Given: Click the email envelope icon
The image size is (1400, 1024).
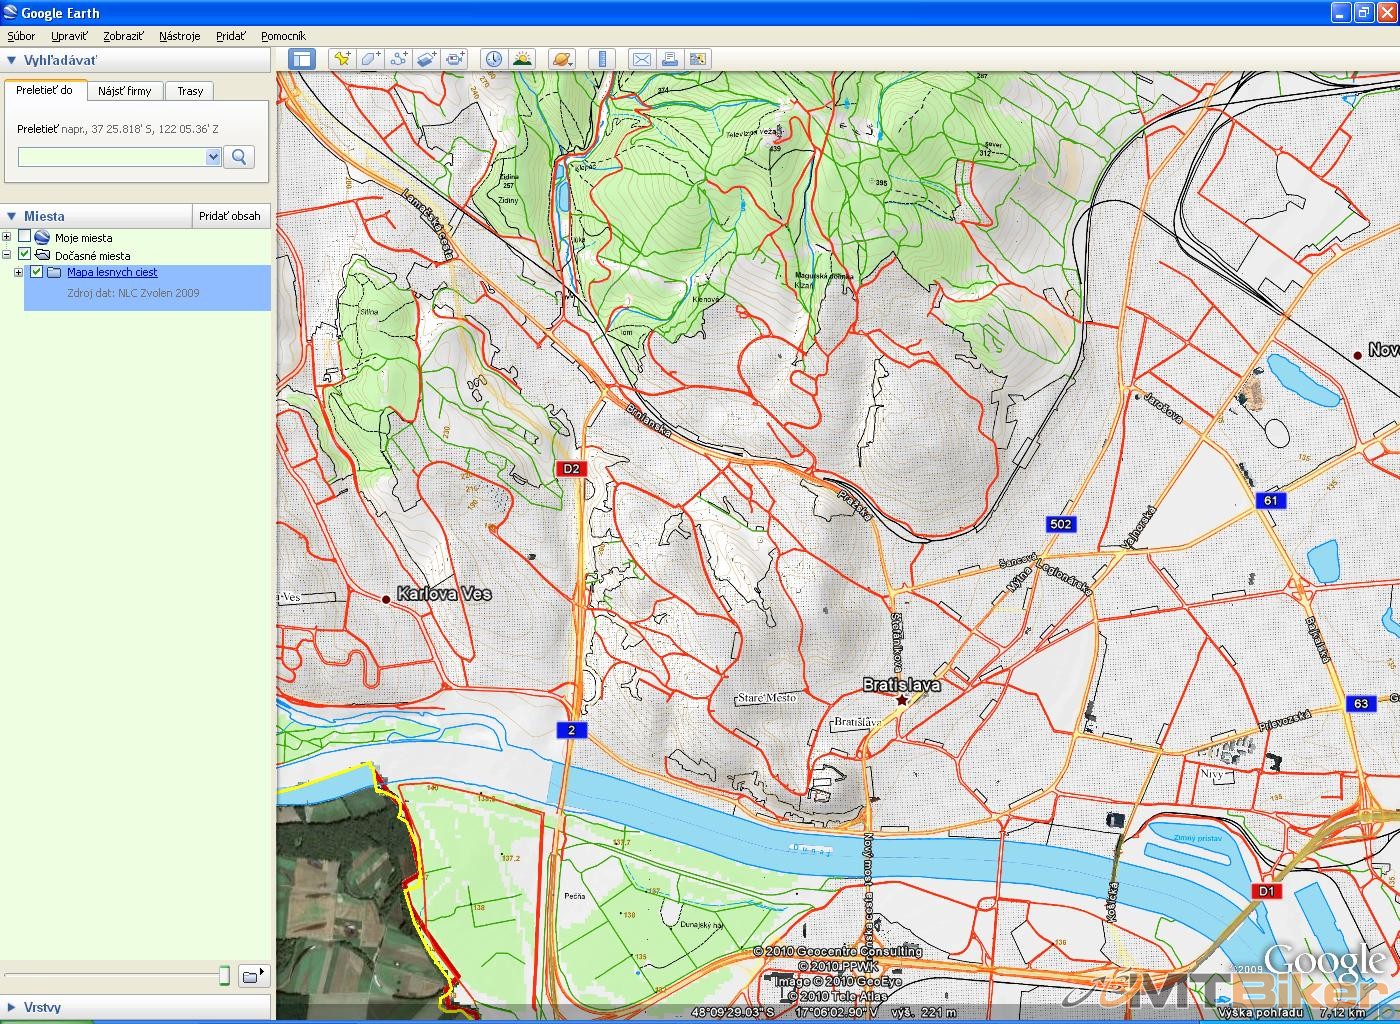Looking at the screenshot, I should pos(642,59).
